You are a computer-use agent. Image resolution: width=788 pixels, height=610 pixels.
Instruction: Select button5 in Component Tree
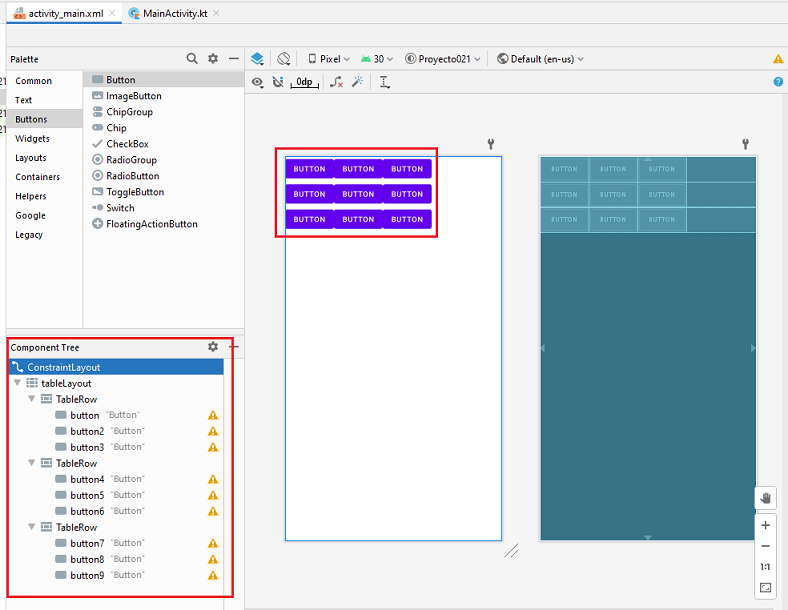[x=117, y=495]
